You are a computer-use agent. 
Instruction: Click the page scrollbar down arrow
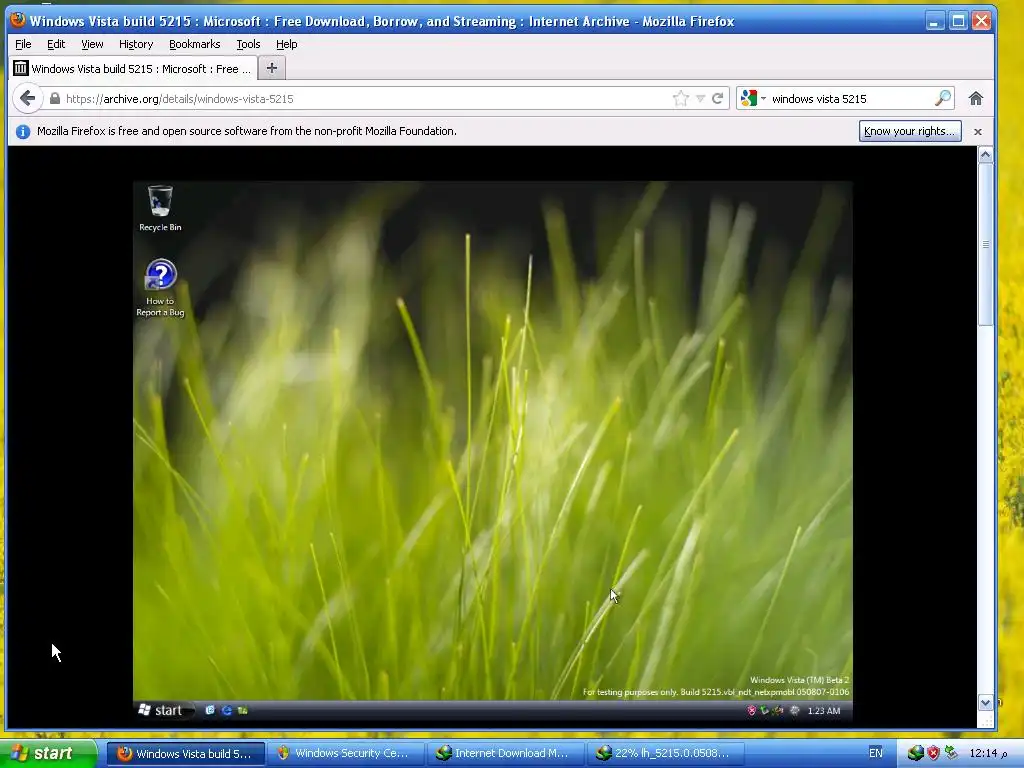coord(985,703)
